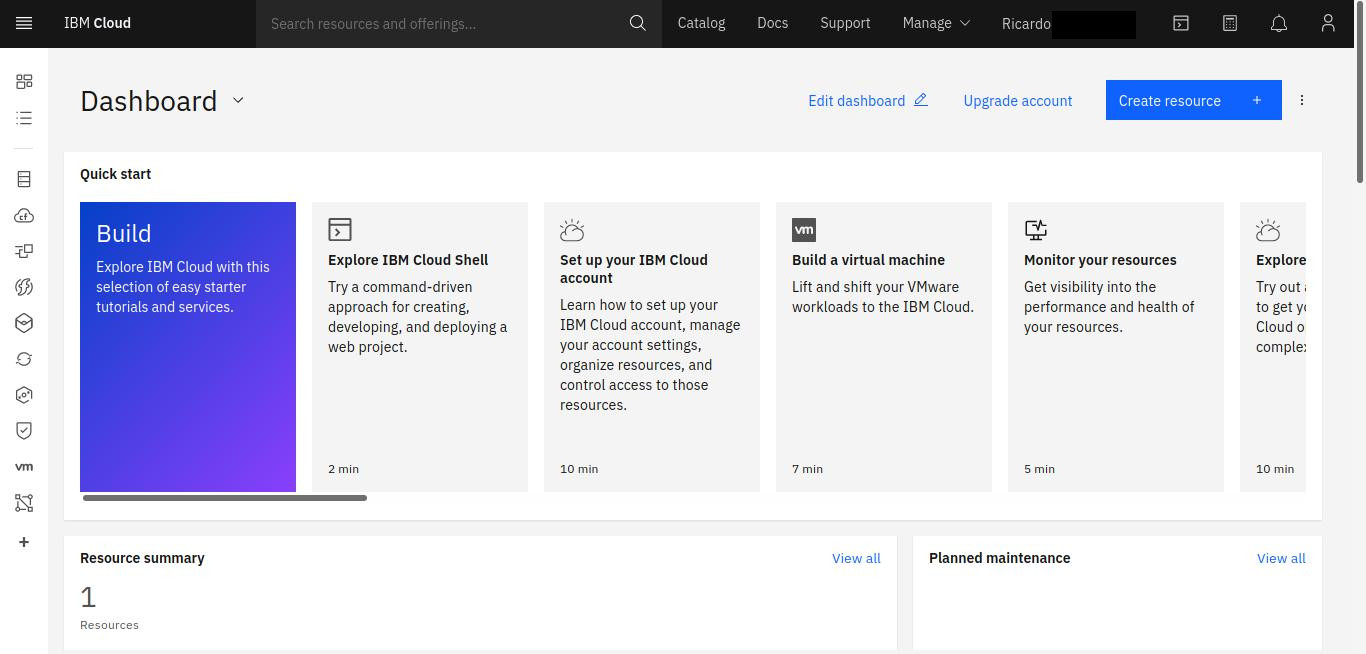Open the IBM Cloud Shell icon in header
Screen dimensions: 1366x654
pyautogui.click(x=1181, y=23)
